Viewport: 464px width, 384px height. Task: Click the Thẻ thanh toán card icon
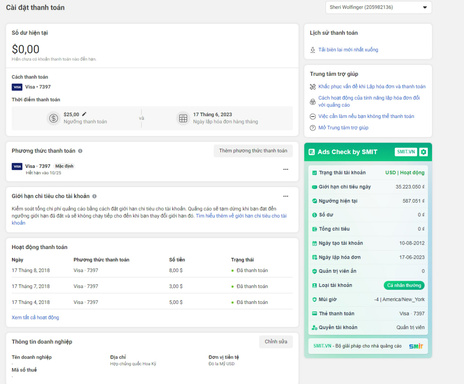(314, 314)
